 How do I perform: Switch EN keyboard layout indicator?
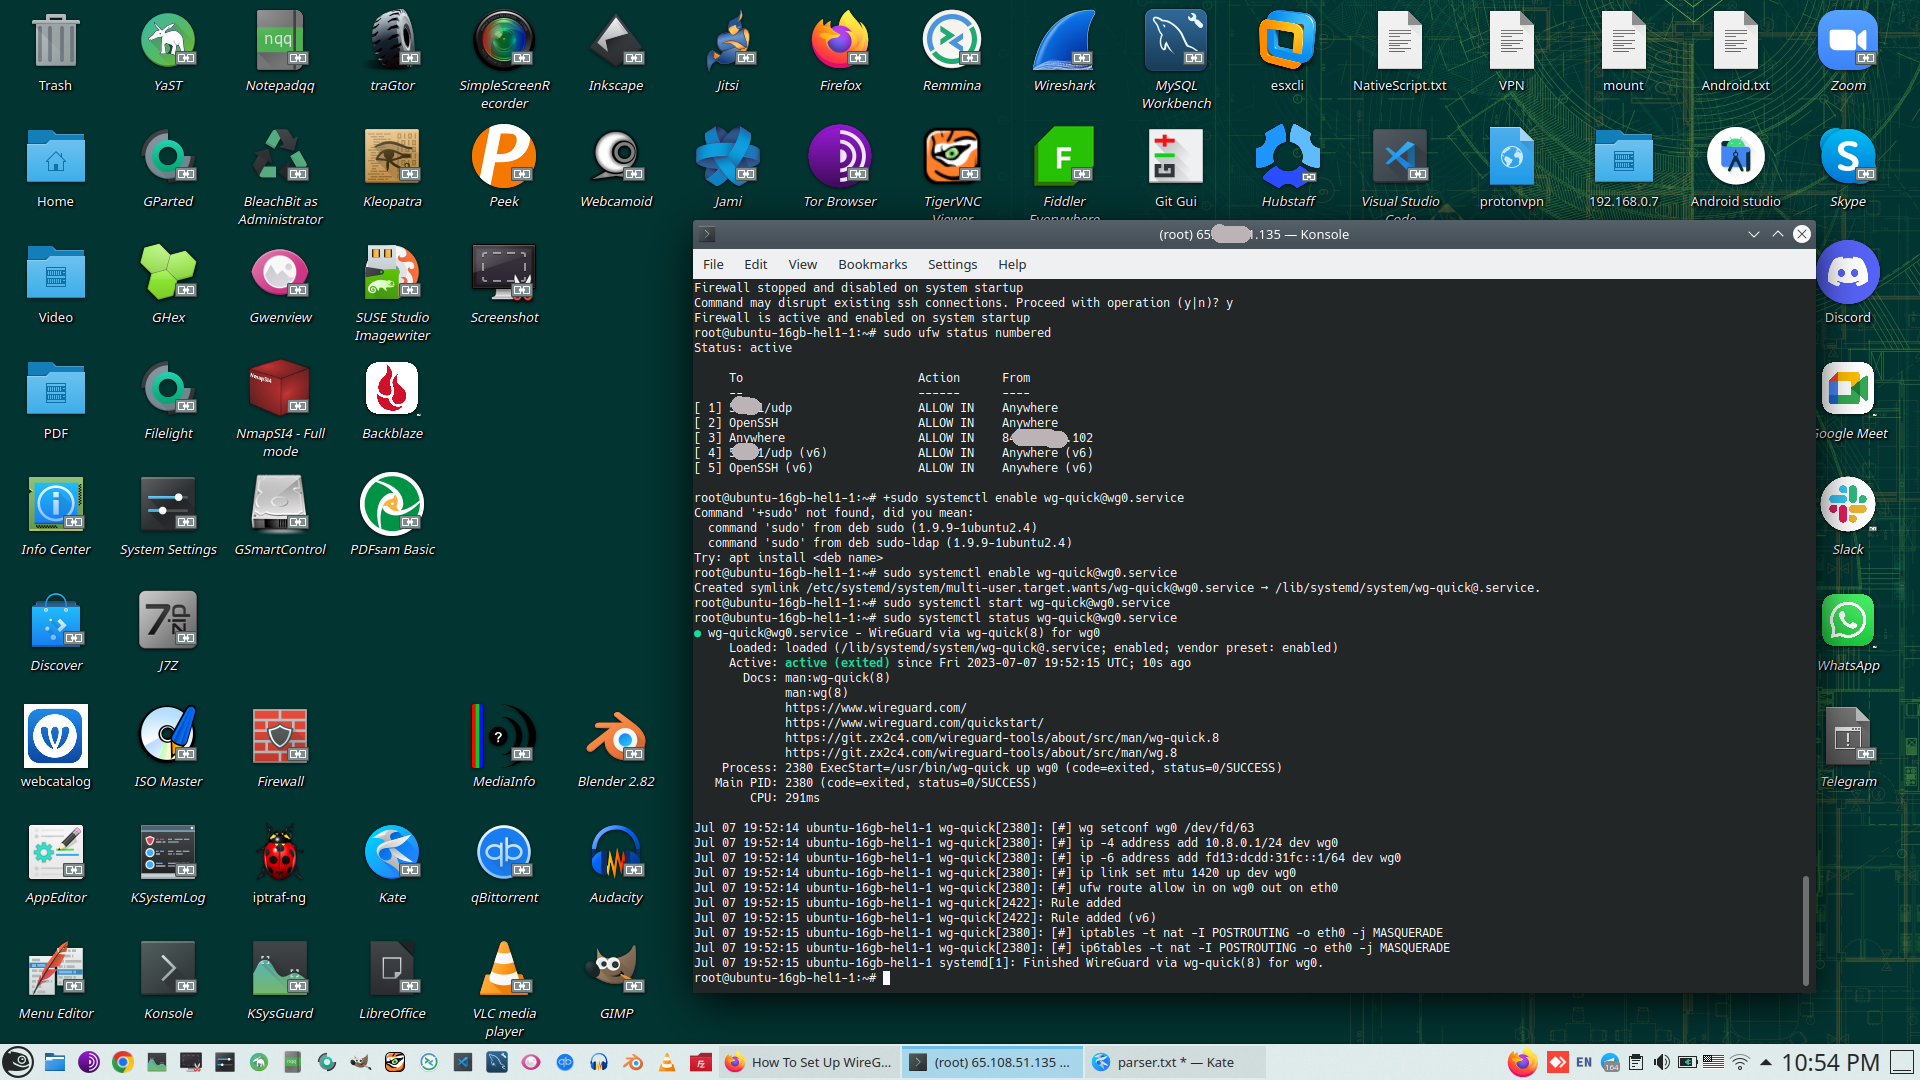coord(1584,1062)
